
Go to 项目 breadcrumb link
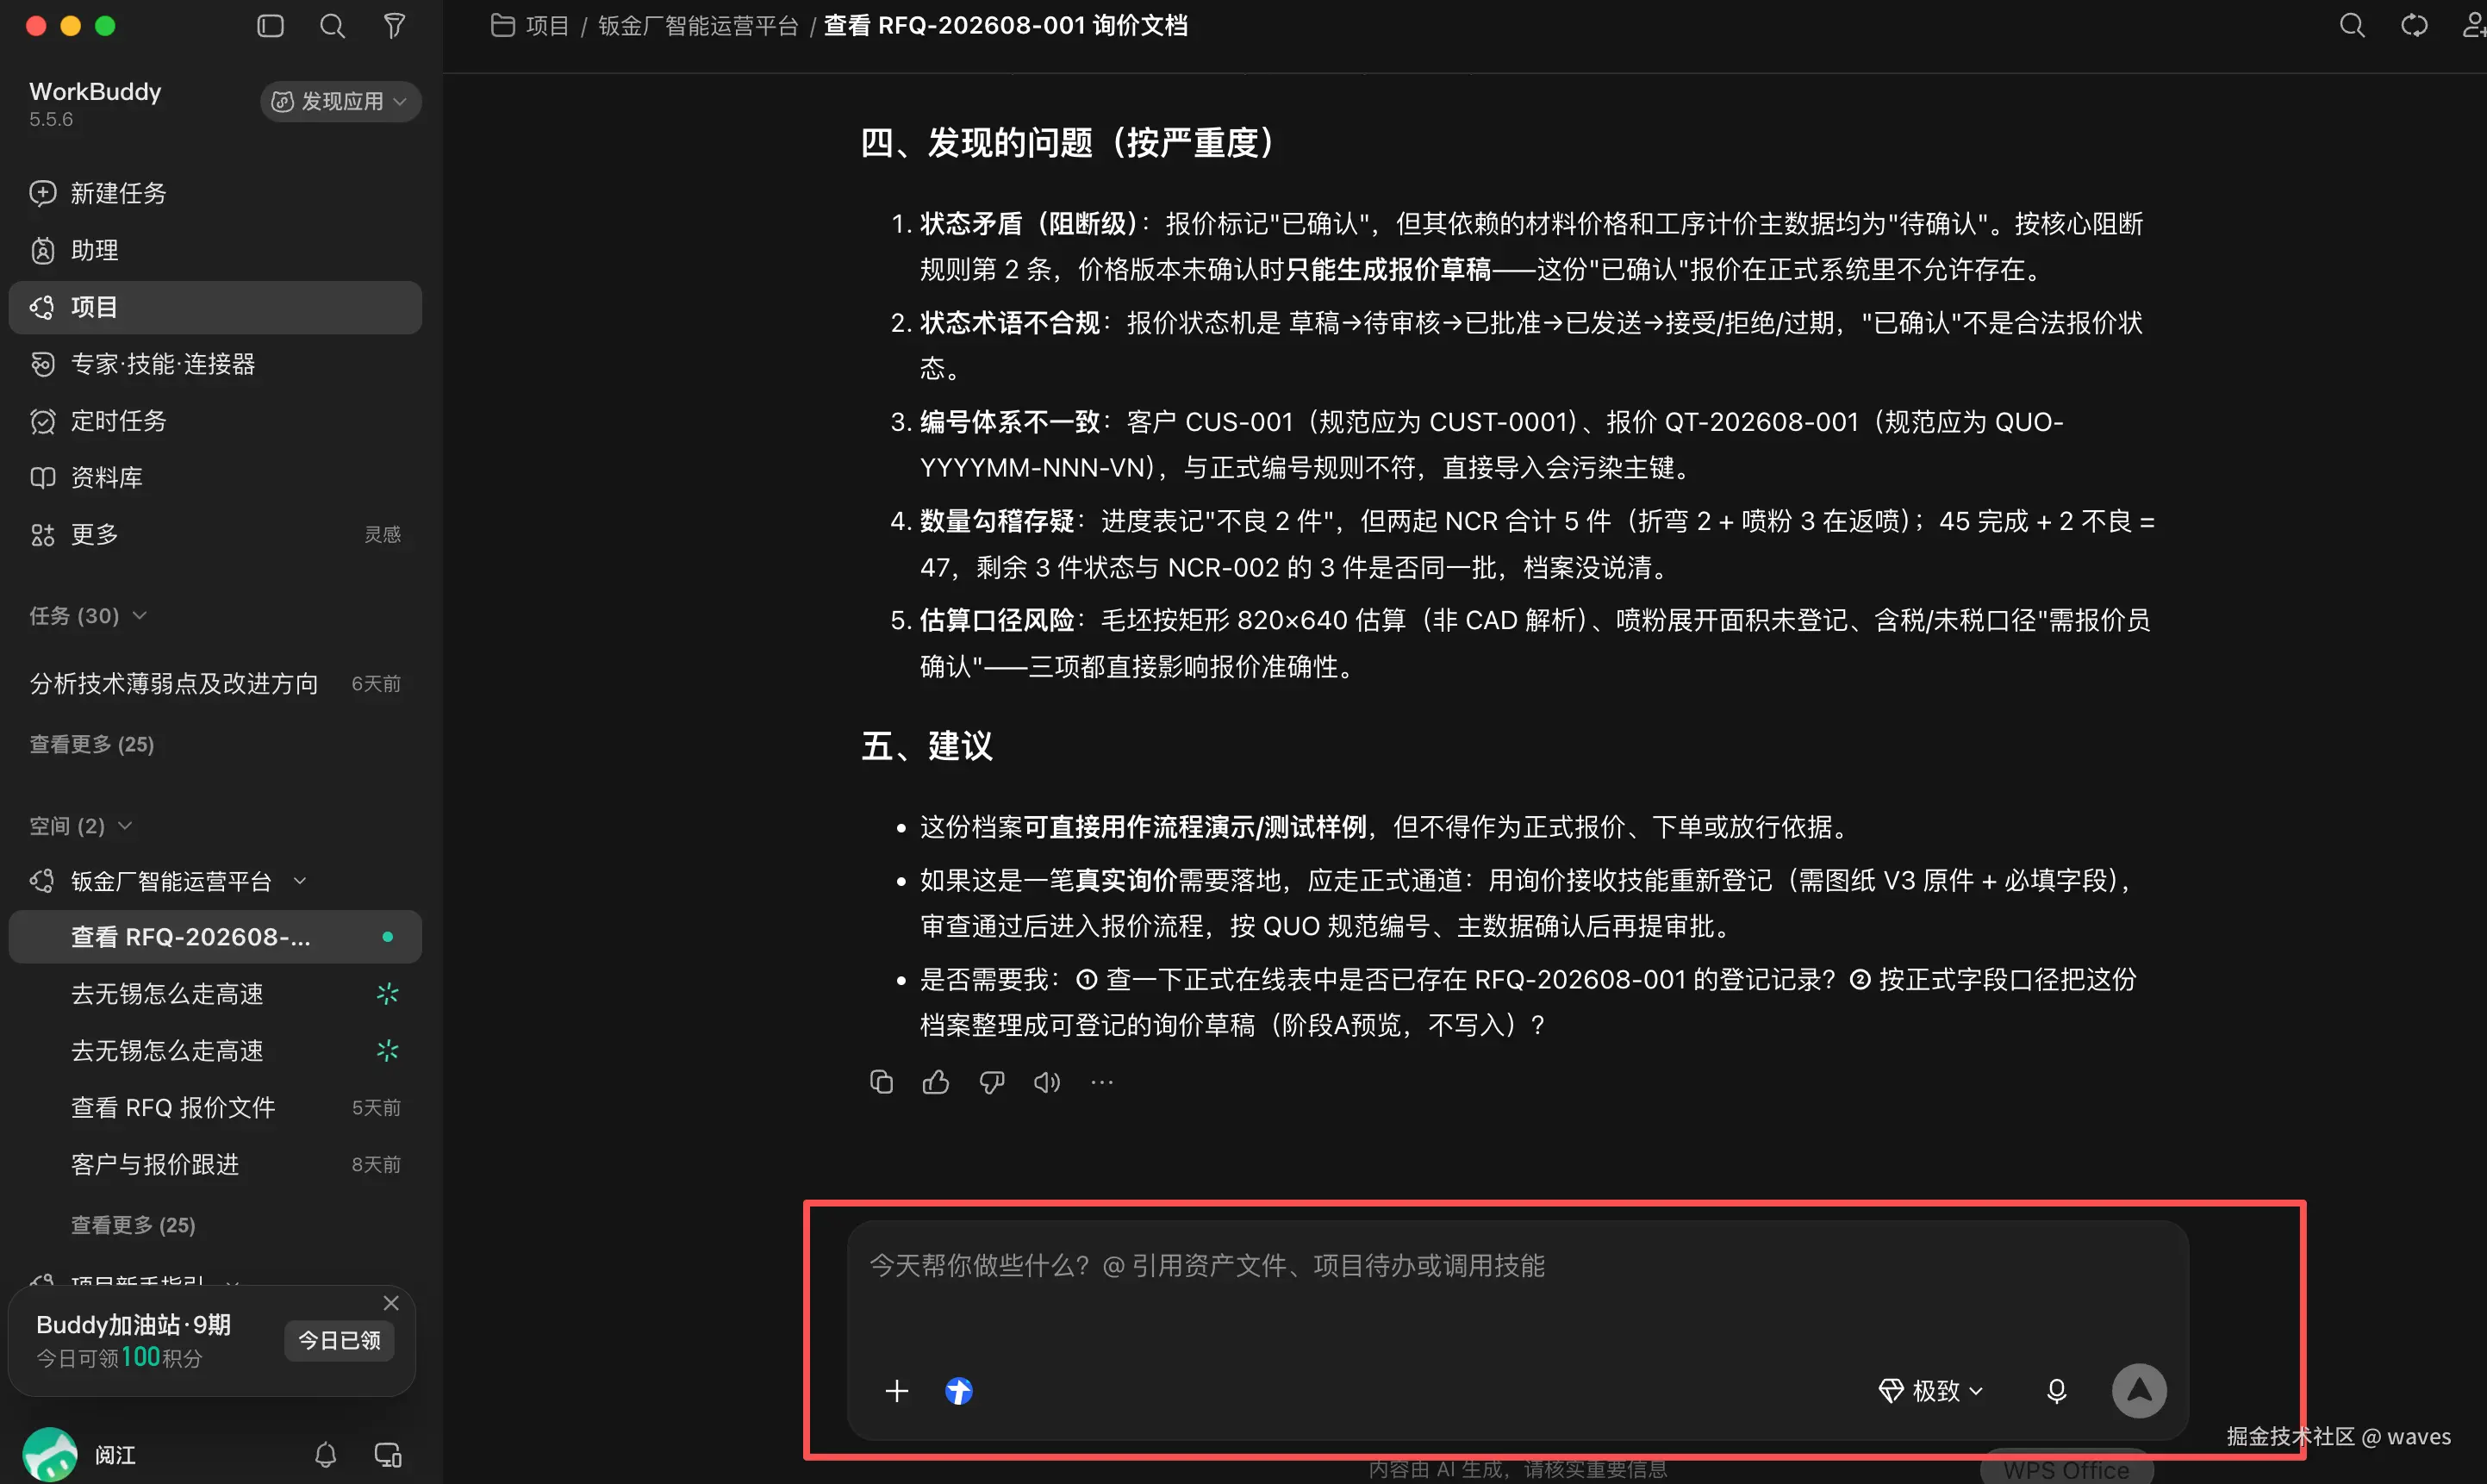pyautogui.click(x=547, y=26)
